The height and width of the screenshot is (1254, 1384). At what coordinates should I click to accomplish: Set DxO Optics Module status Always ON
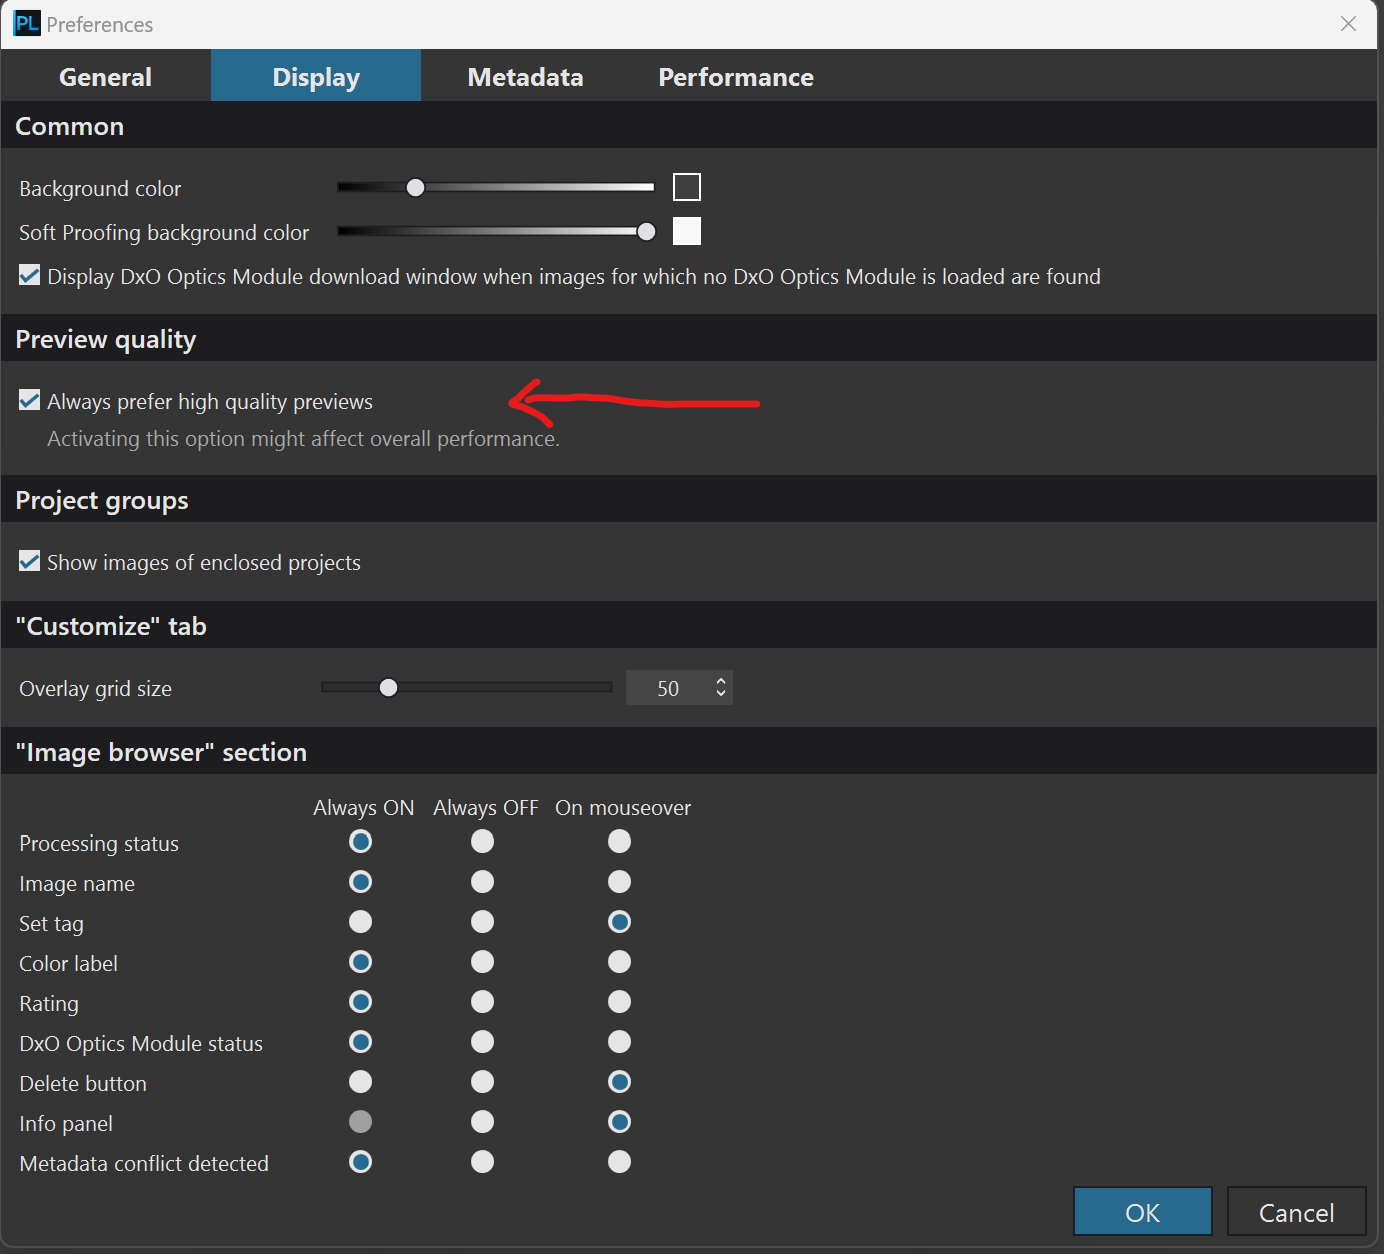tap(361, 1042)
